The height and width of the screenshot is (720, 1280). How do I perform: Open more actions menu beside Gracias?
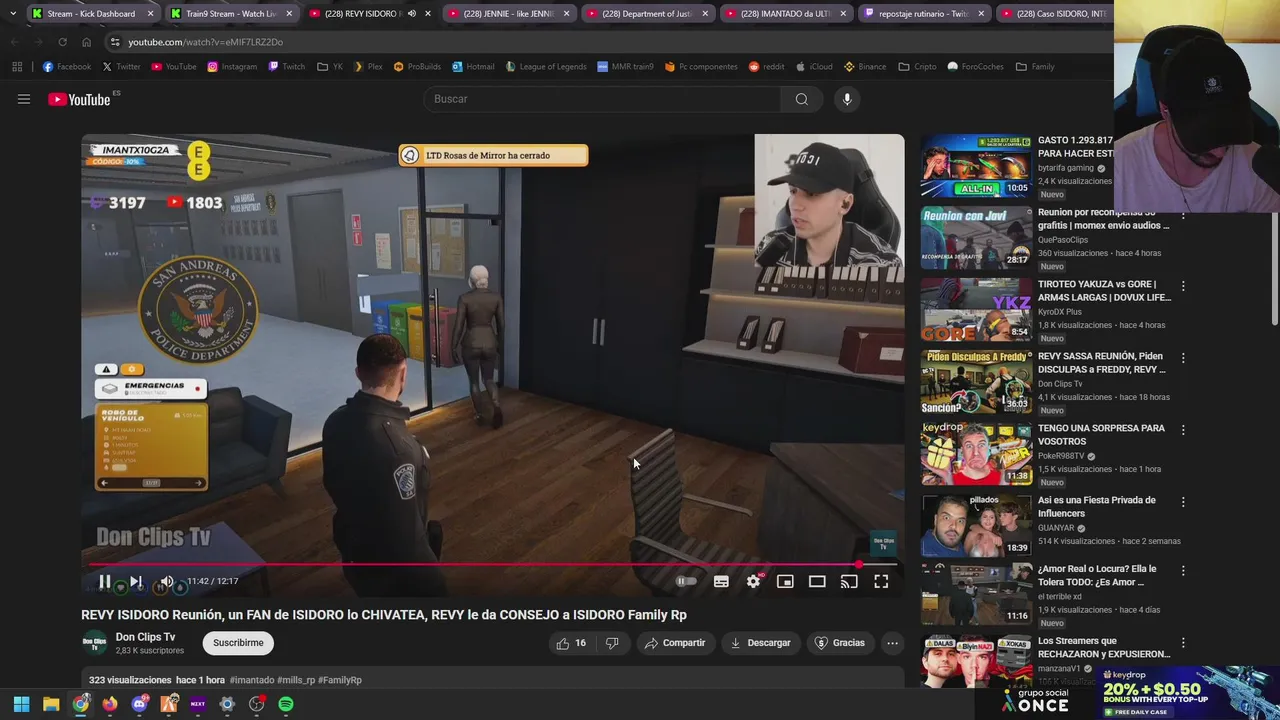[x=892, y=643]
